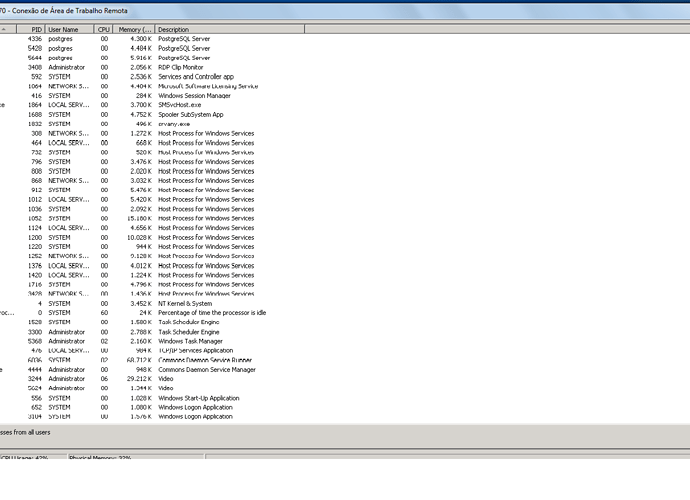Select 'Percentage of time the processor is idle' row

[152, 312]
